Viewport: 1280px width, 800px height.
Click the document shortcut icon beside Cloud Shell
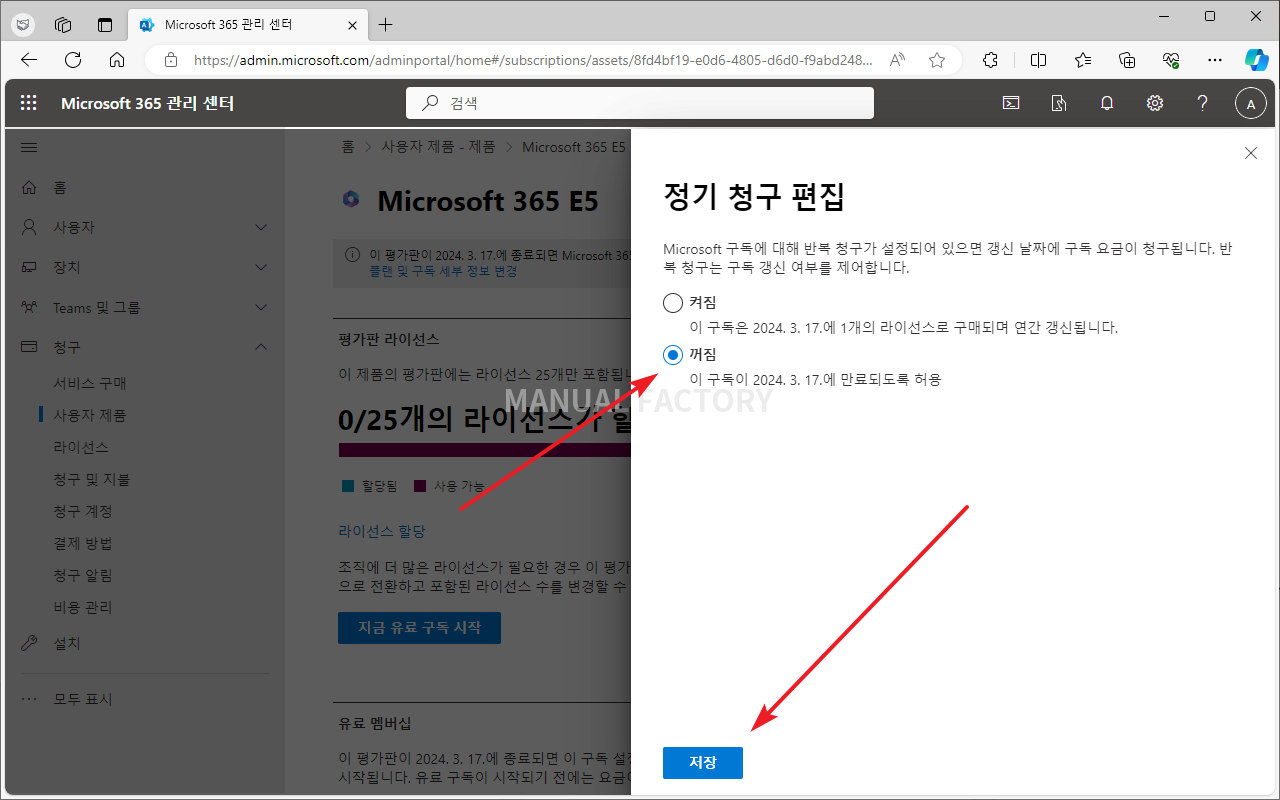[x=1059, y=103]
